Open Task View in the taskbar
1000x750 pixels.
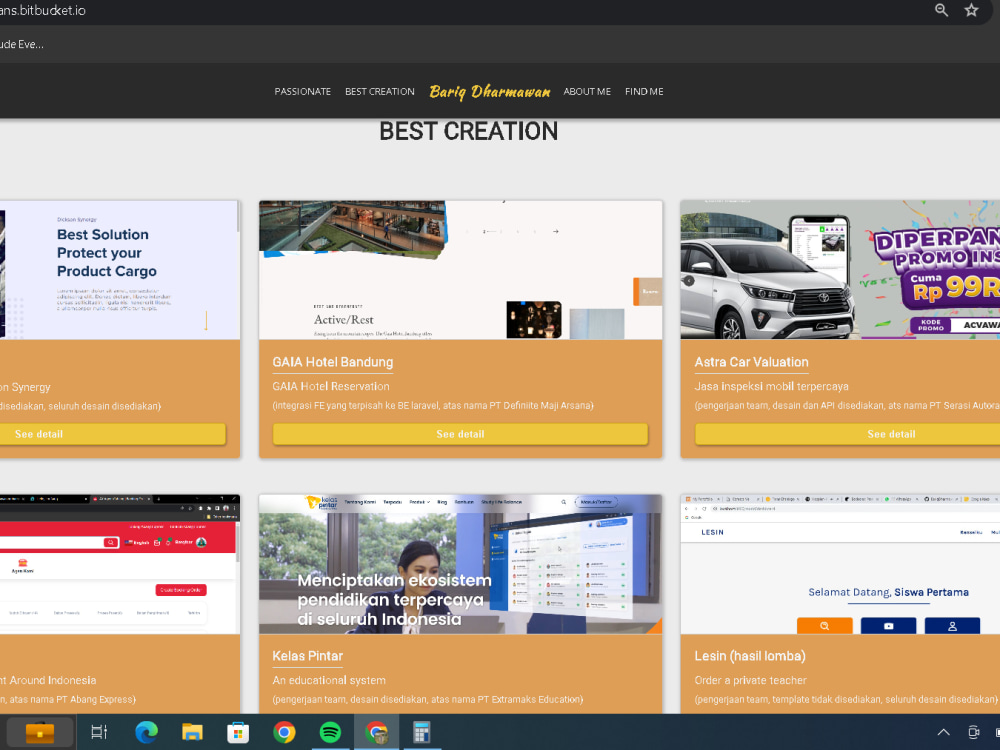(x=99, y=732)
